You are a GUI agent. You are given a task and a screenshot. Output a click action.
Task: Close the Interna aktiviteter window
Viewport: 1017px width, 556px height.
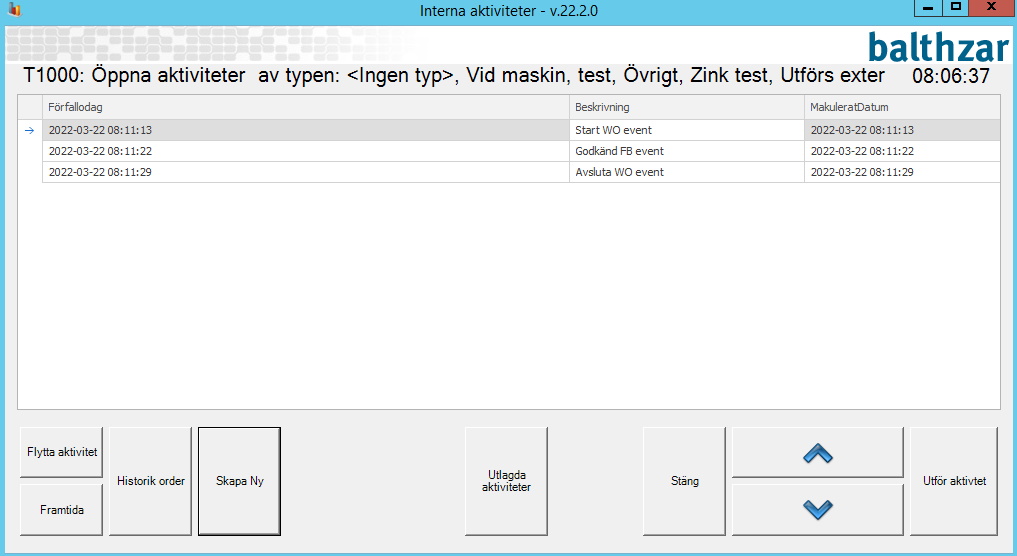tap(991, 8)
